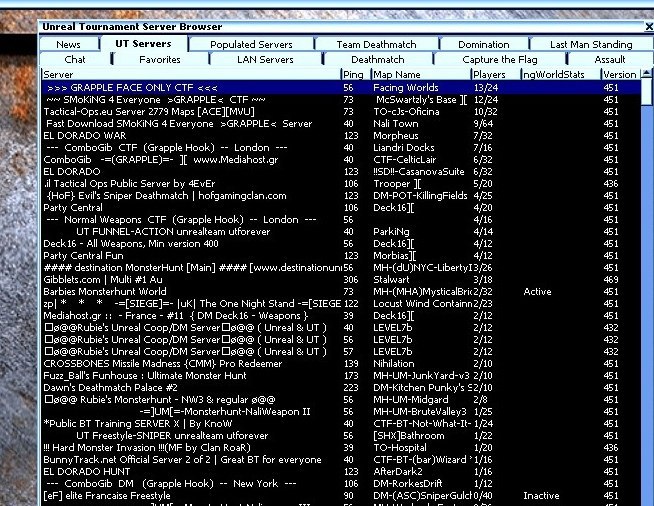654x506 pixels.
Task: Select the GRAPPLE FACE ONLY CTF server
Action: point(190,88)
